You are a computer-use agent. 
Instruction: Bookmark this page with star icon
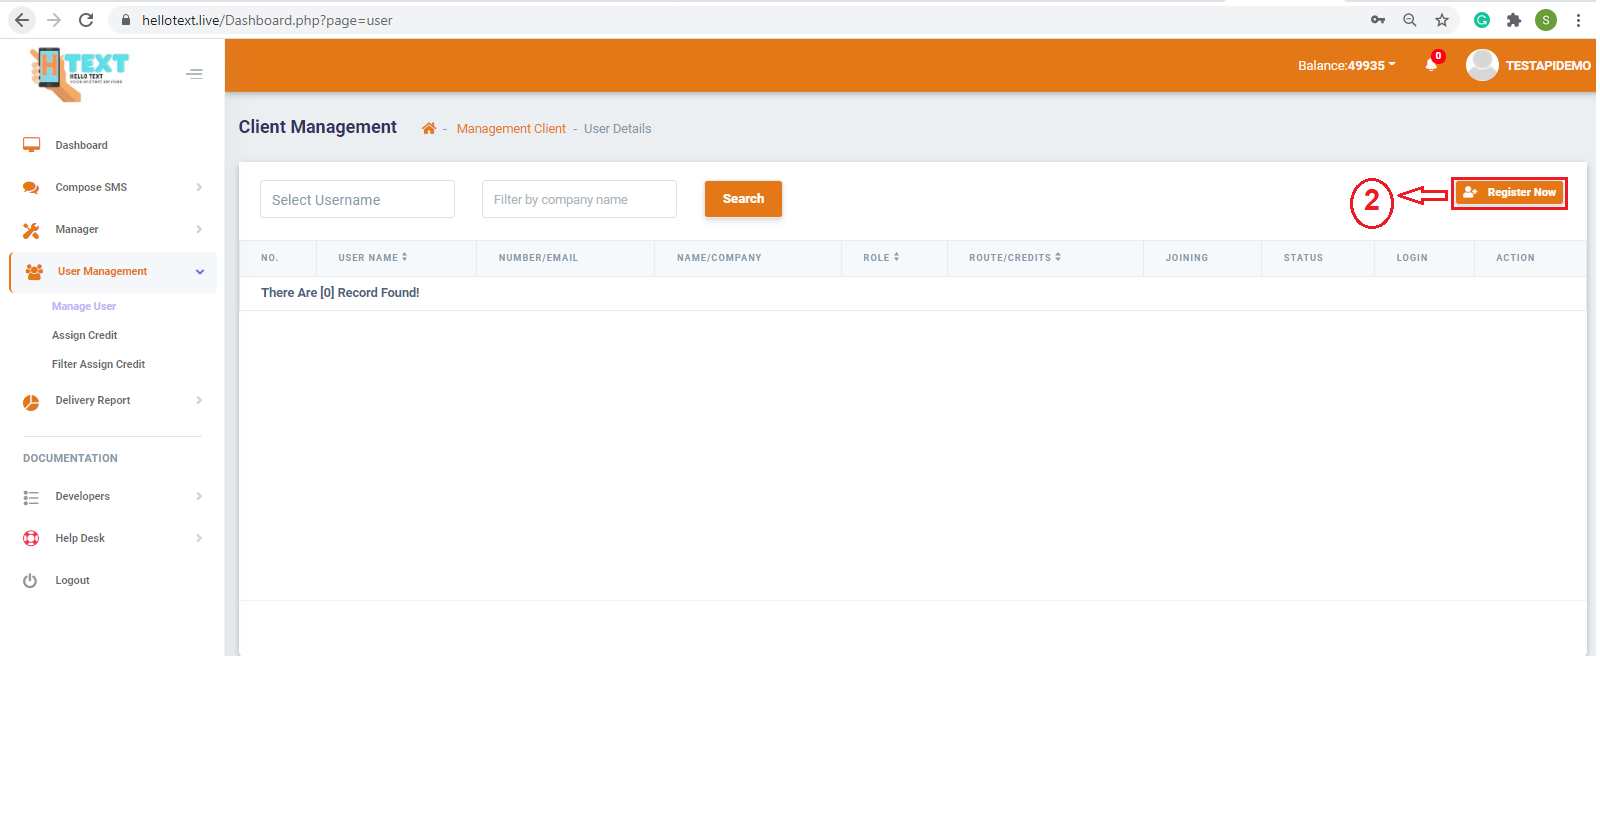click(1441, 20)
